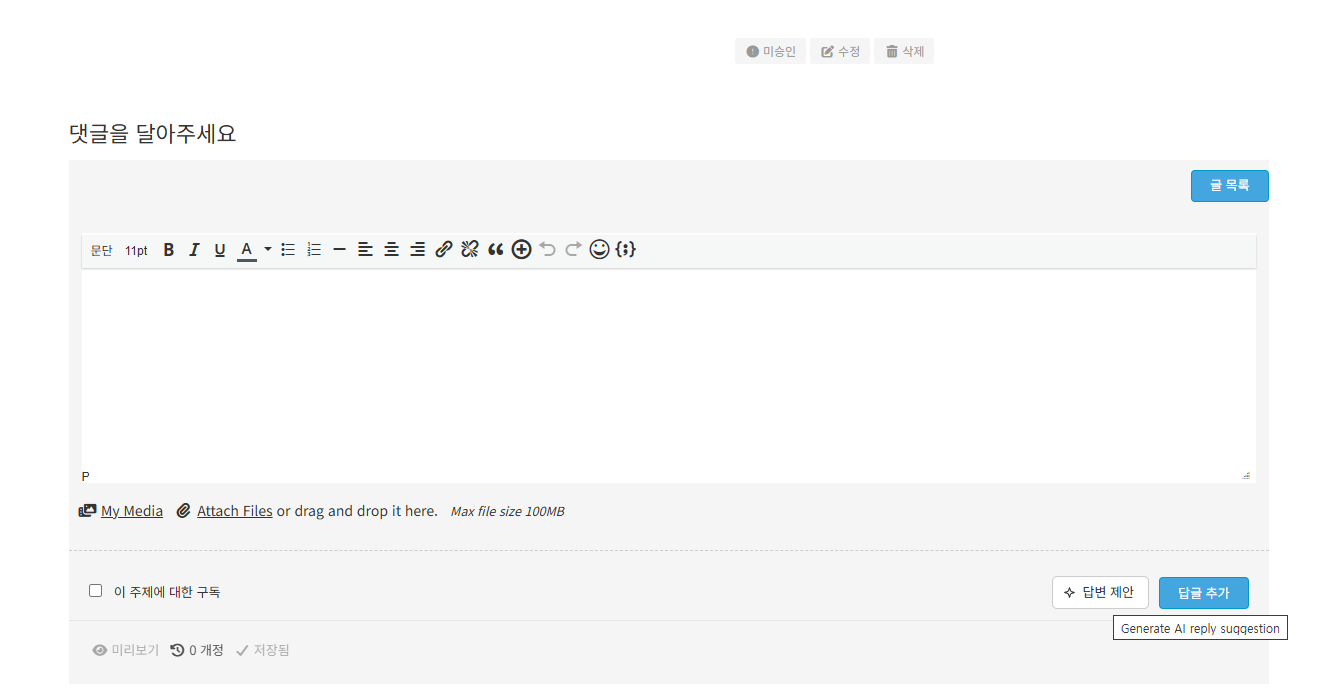Click the 답변 제안 AI suggestion button
Image resolution: width=1329 pixels, height=694 pixels.
coord(1099,593)
